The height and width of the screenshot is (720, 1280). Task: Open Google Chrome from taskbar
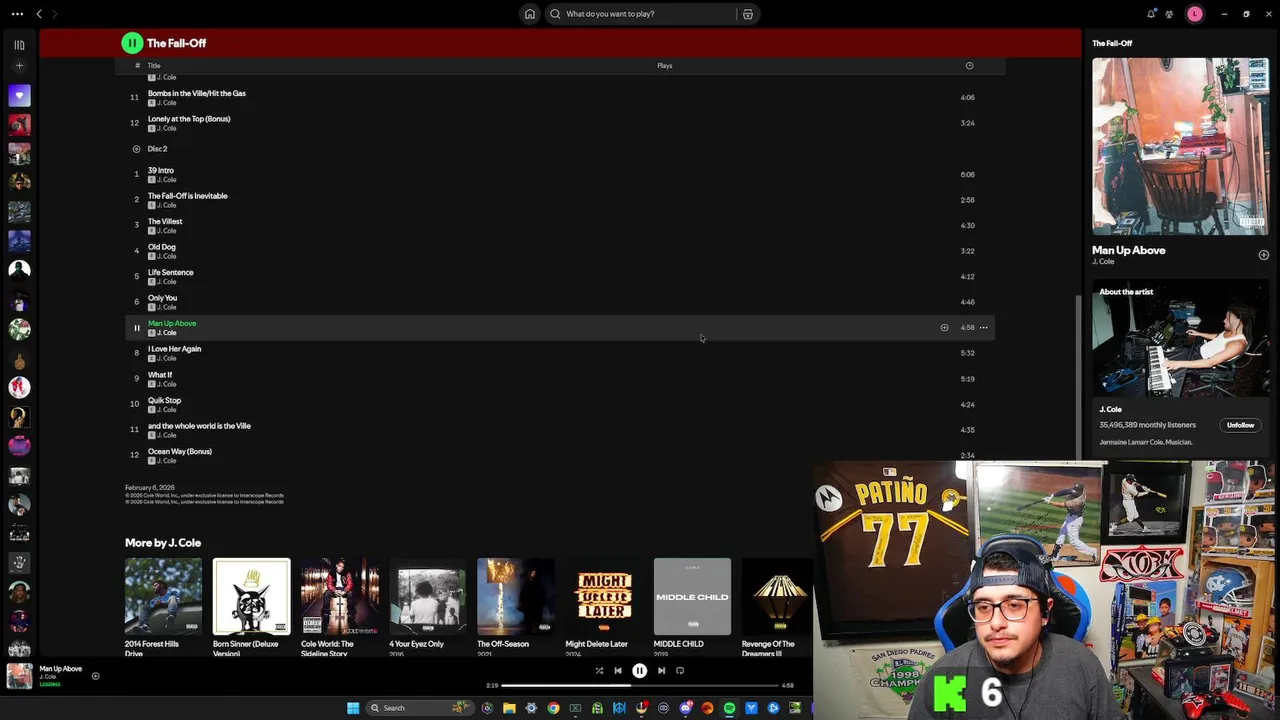(x=553, y=708)
